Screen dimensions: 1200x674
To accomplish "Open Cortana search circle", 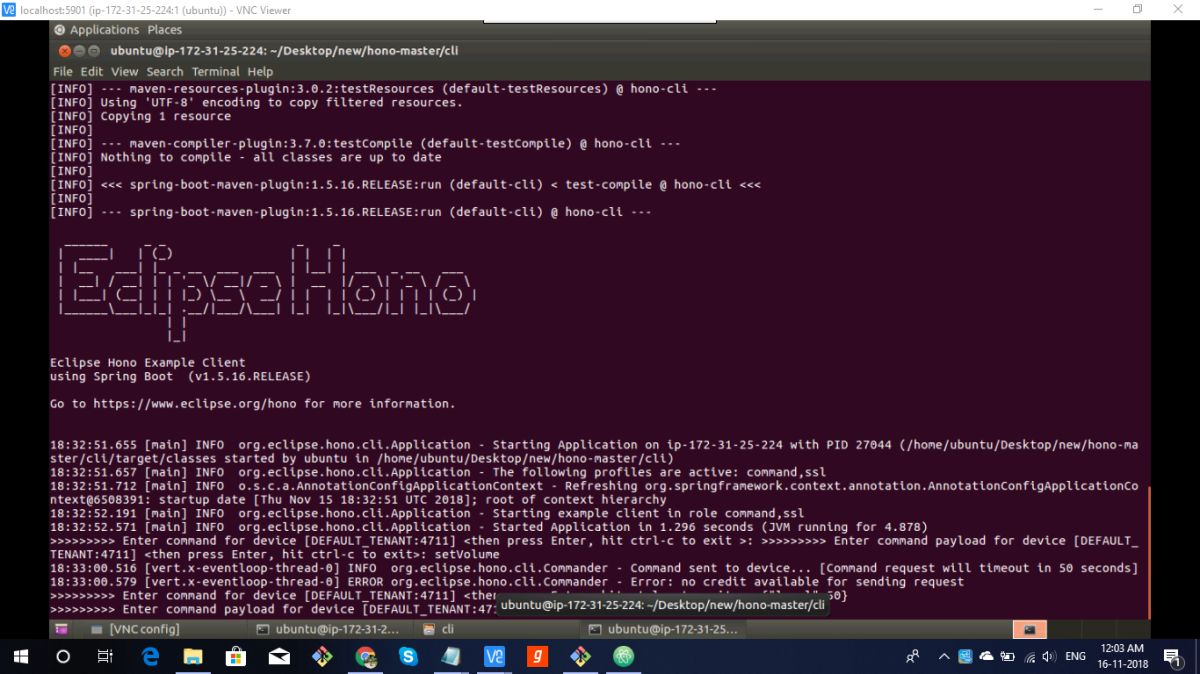I will pyautogui.click(x=63, y=657).
